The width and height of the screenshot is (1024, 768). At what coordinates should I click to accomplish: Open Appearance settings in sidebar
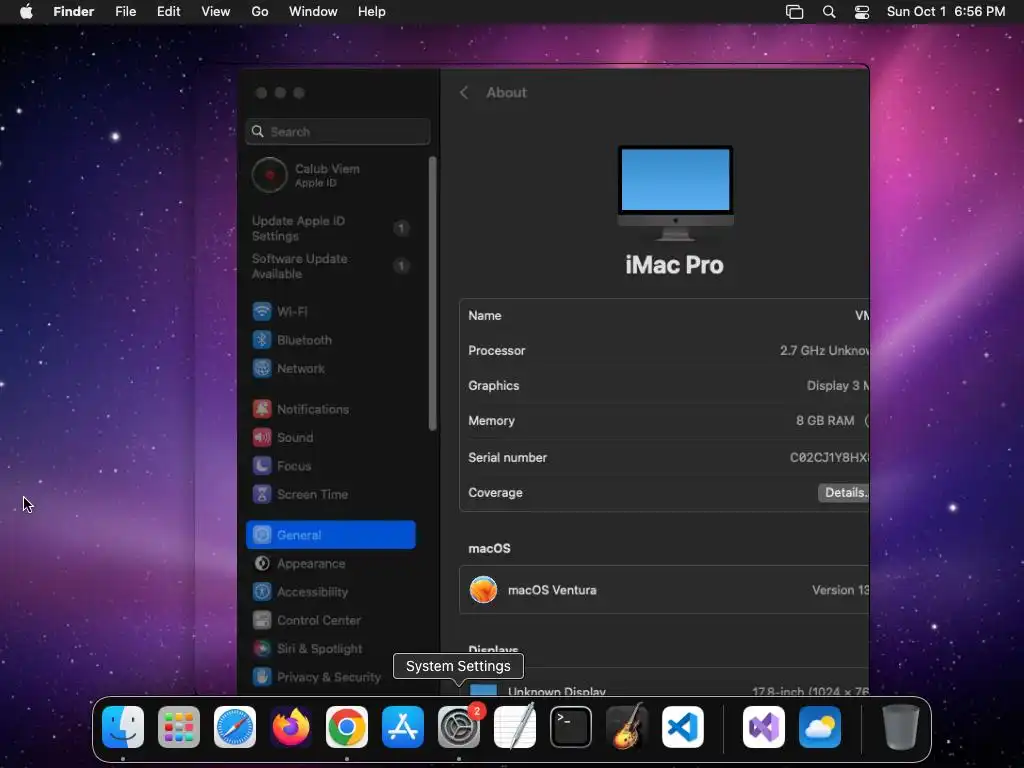[x=331, y=564]
